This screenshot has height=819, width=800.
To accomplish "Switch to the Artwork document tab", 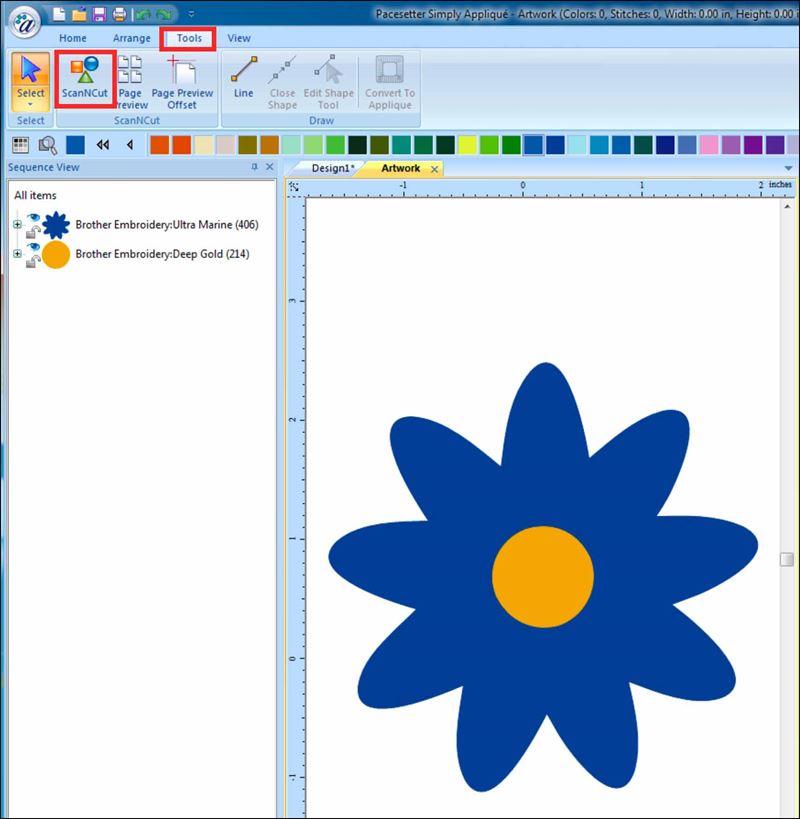I will tap(401, 168).
